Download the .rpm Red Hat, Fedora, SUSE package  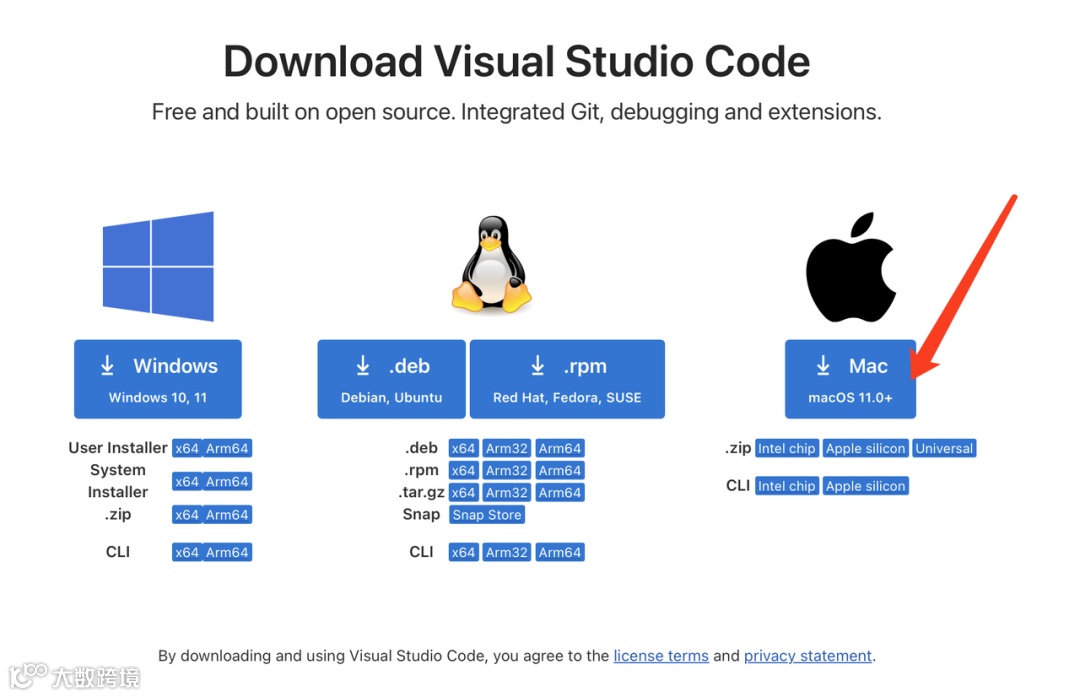(x=567, y=379)
